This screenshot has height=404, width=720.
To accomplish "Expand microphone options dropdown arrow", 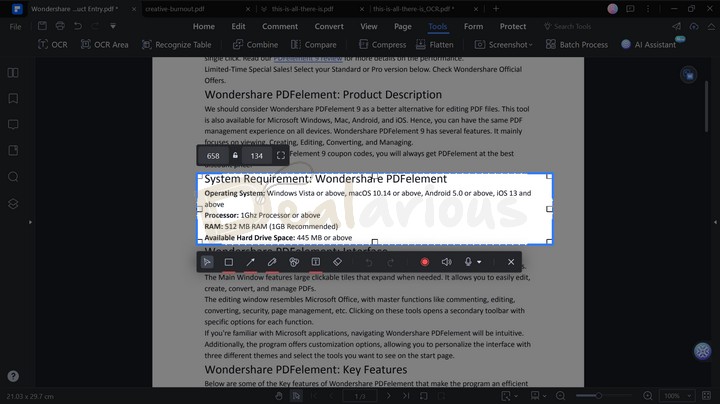I will [x=479, y=262].
